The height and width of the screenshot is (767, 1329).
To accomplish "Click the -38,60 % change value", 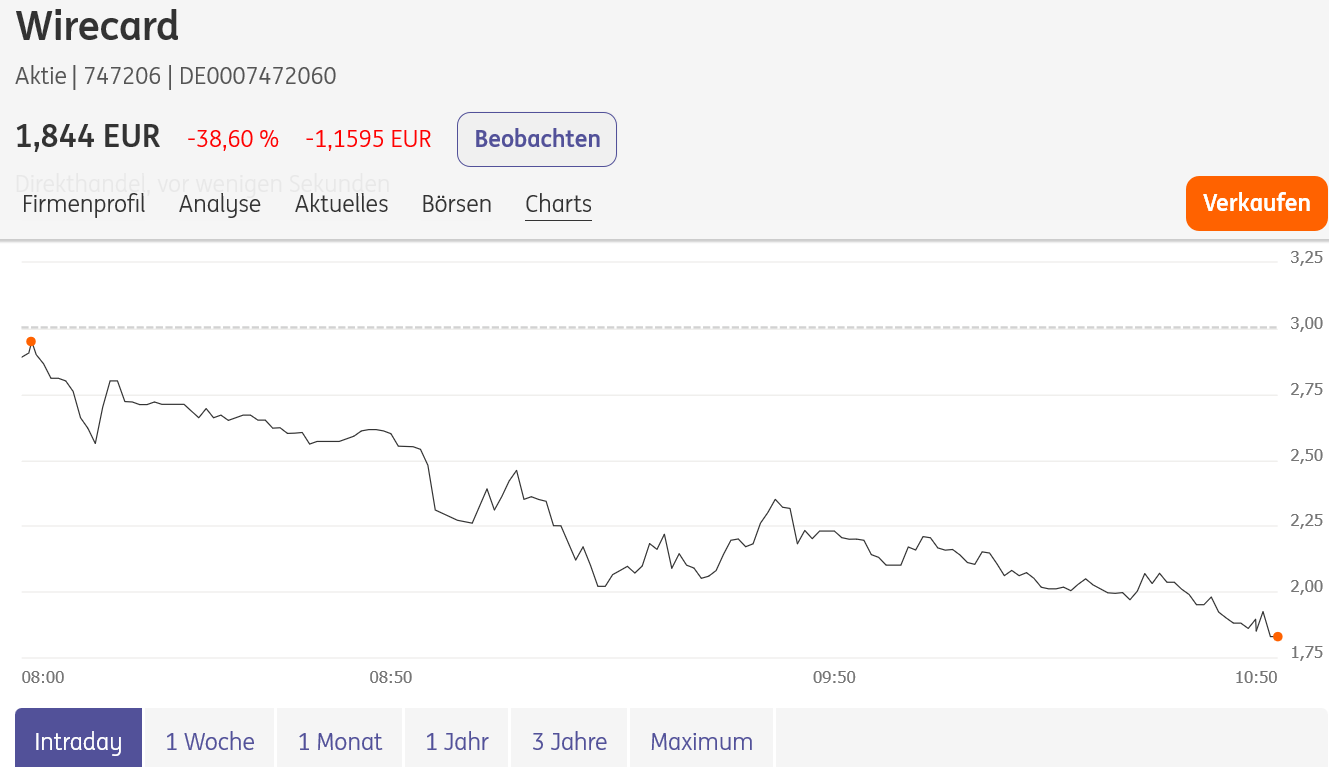I will click(233, 139).
